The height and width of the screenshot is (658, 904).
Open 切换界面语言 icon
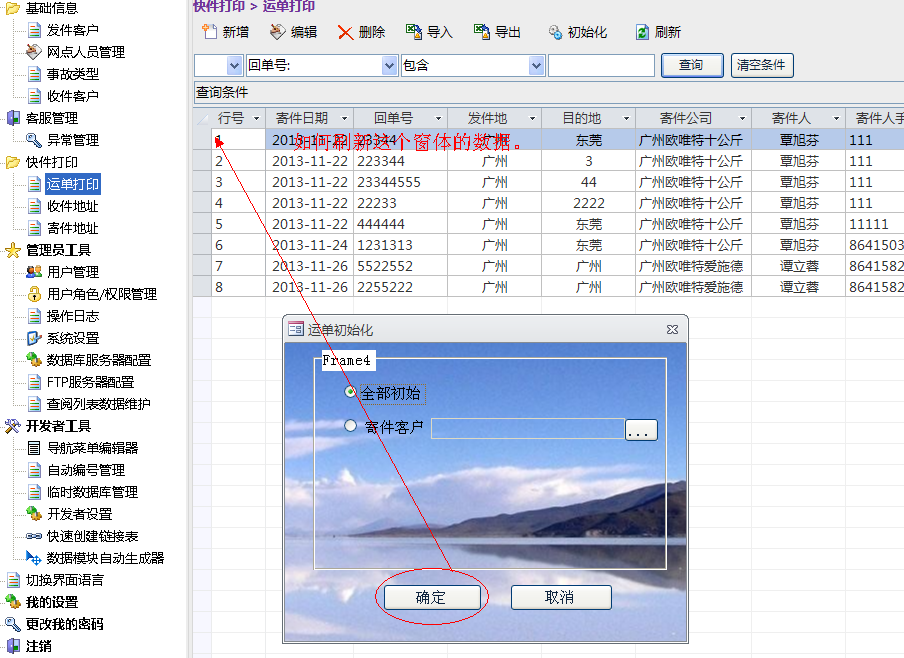coord(13,580)
